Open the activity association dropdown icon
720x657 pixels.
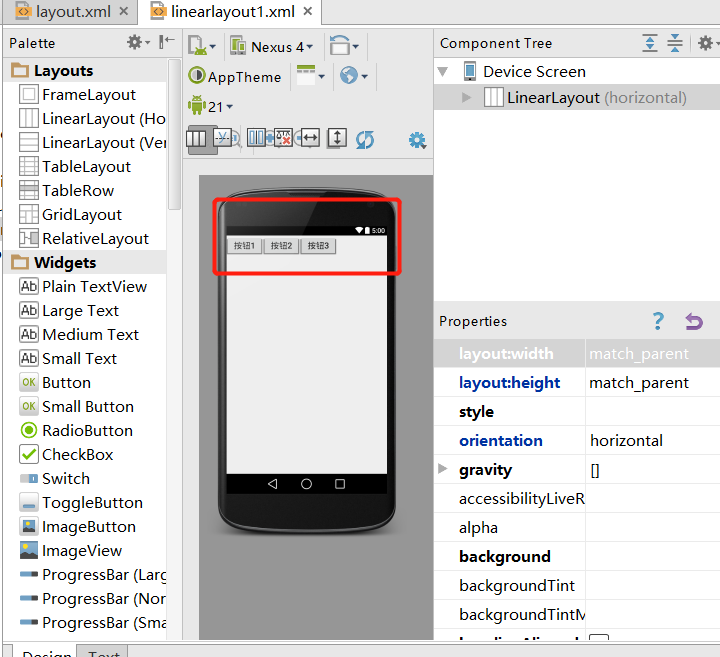click(x=310, y=75)
